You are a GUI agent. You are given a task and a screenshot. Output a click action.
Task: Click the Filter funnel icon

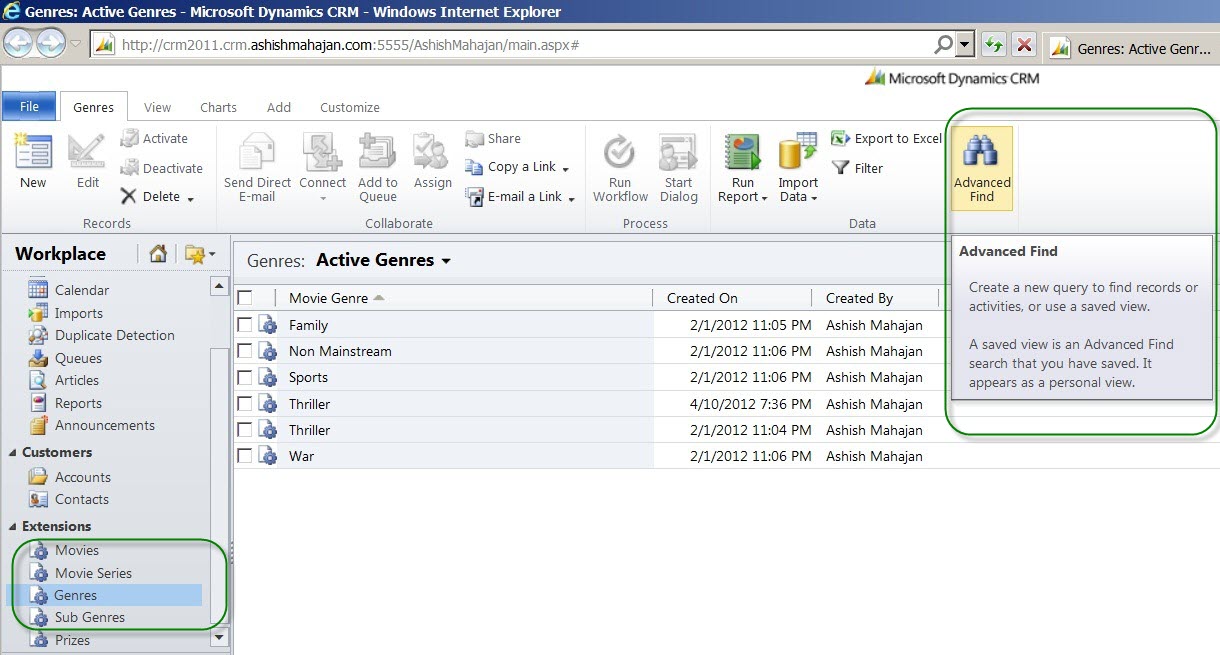click(841, 168)
